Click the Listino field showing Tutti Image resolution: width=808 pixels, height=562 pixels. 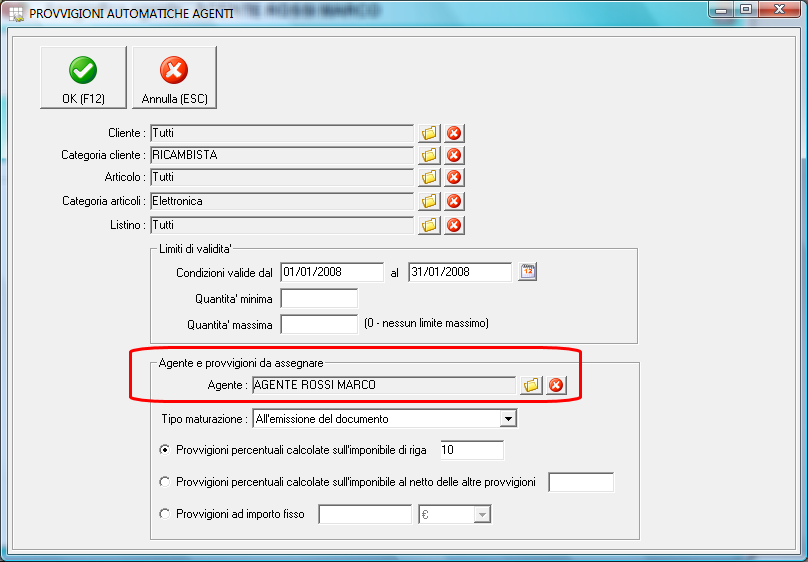pos(282,225)
